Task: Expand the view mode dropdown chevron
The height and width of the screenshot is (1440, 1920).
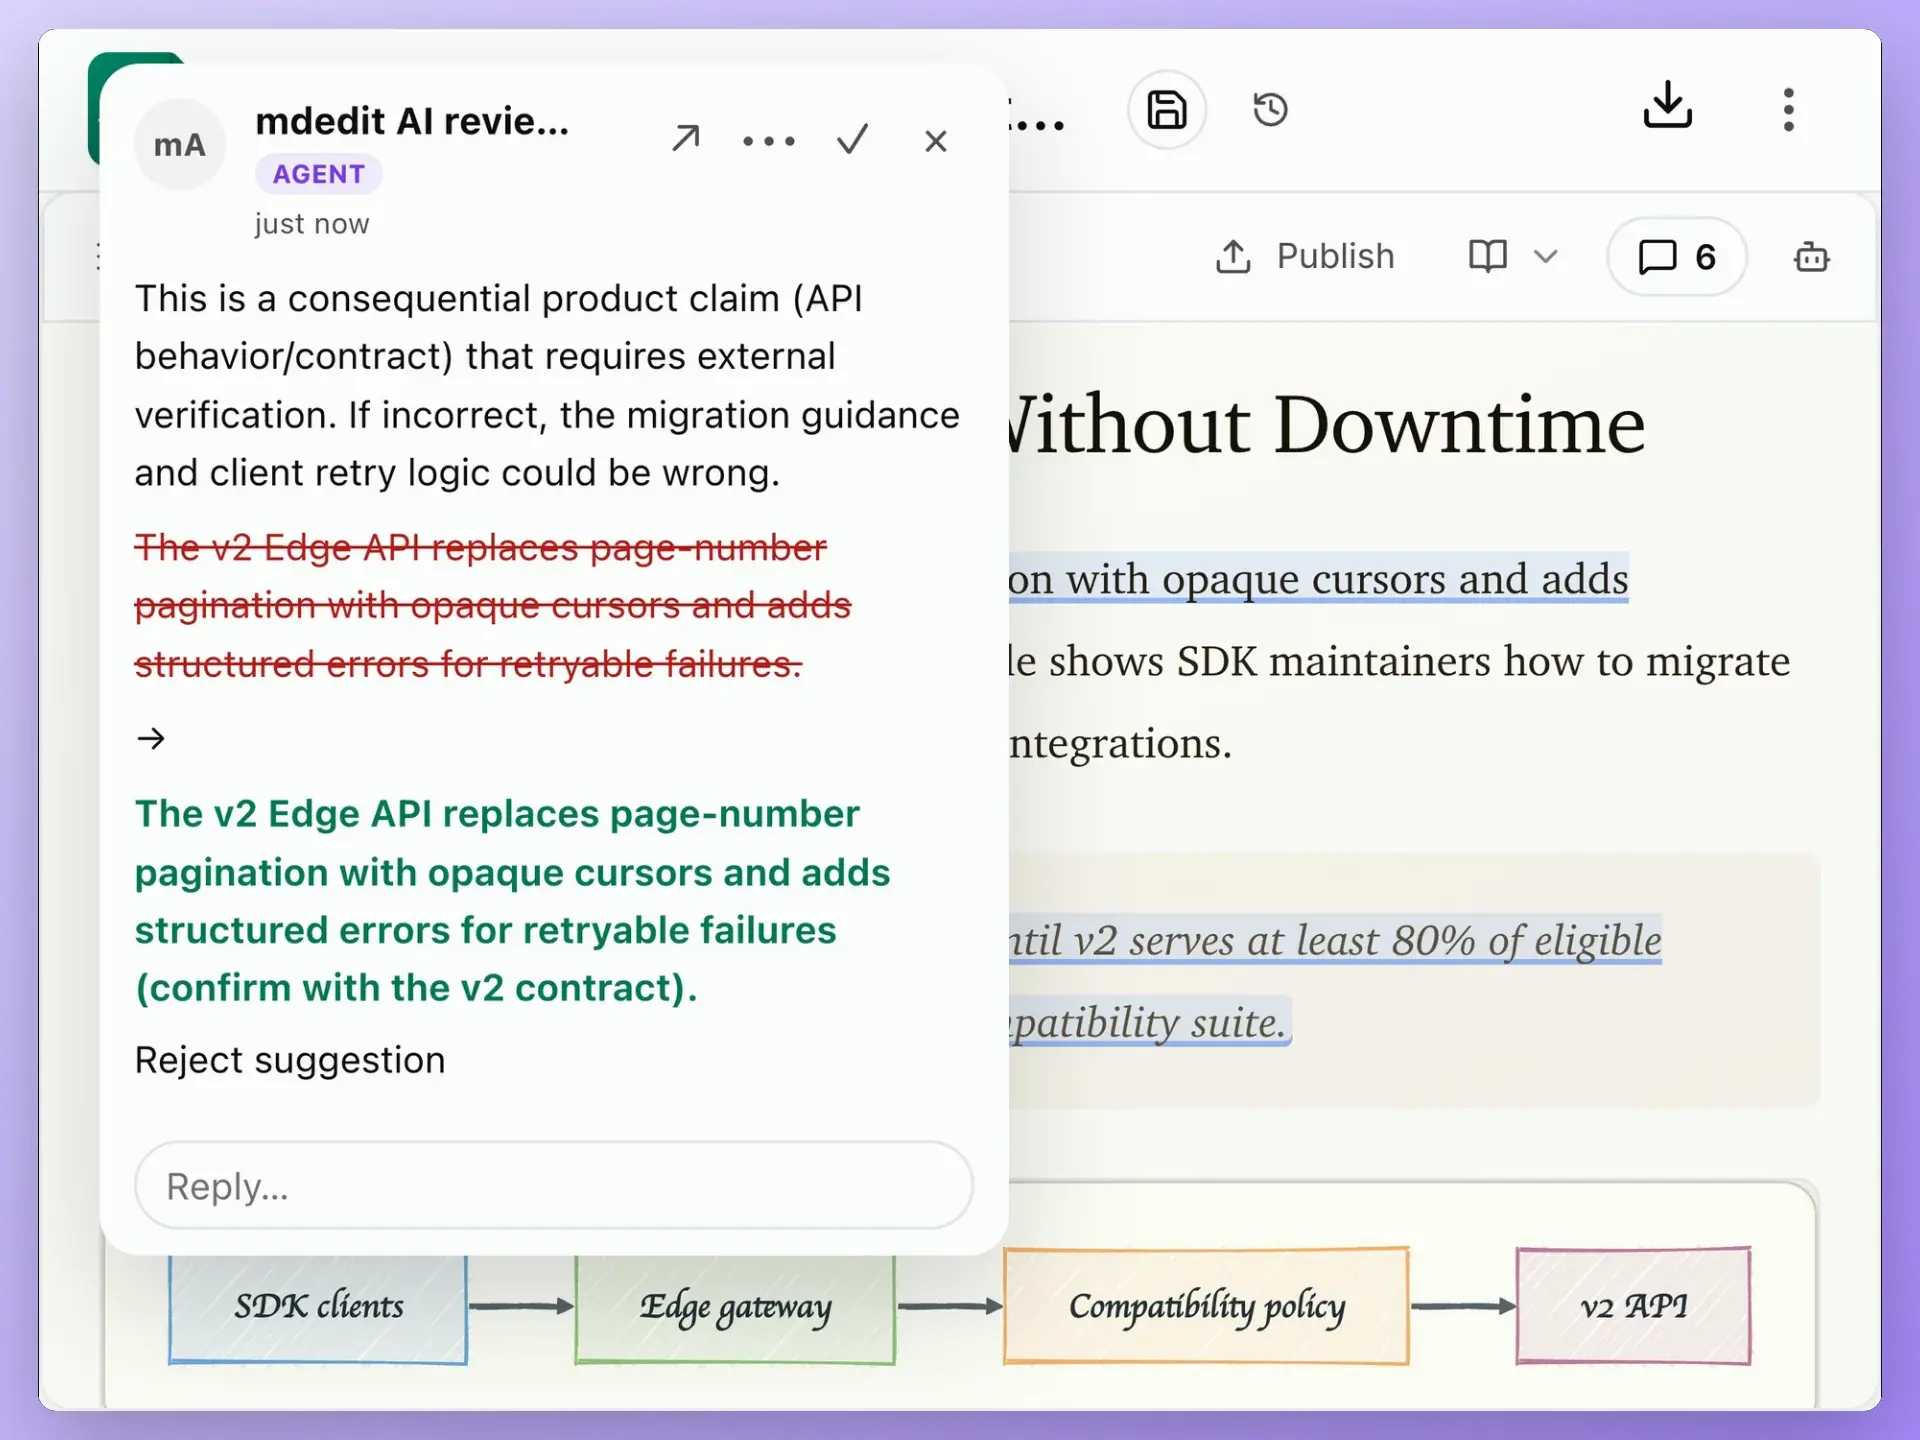Action: (1545, 257)
